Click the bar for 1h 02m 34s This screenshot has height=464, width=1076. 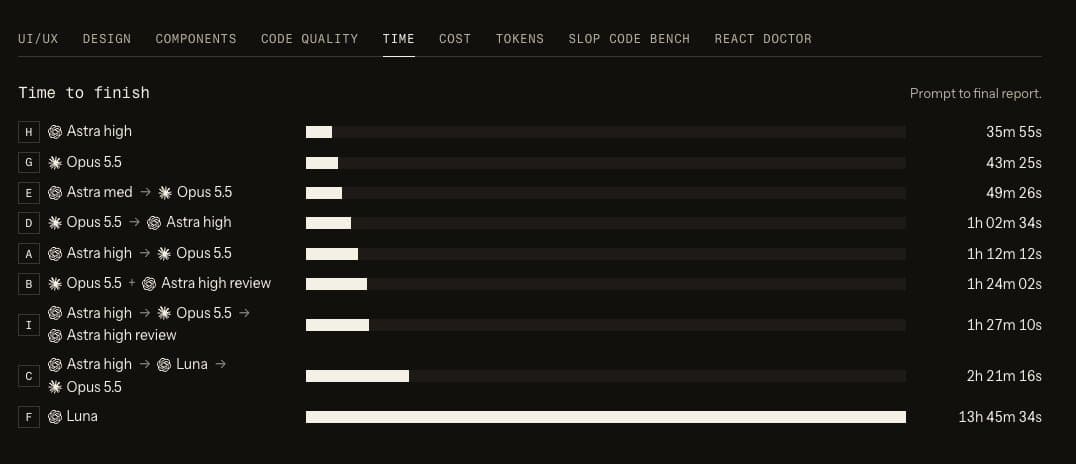coord(329,223)
